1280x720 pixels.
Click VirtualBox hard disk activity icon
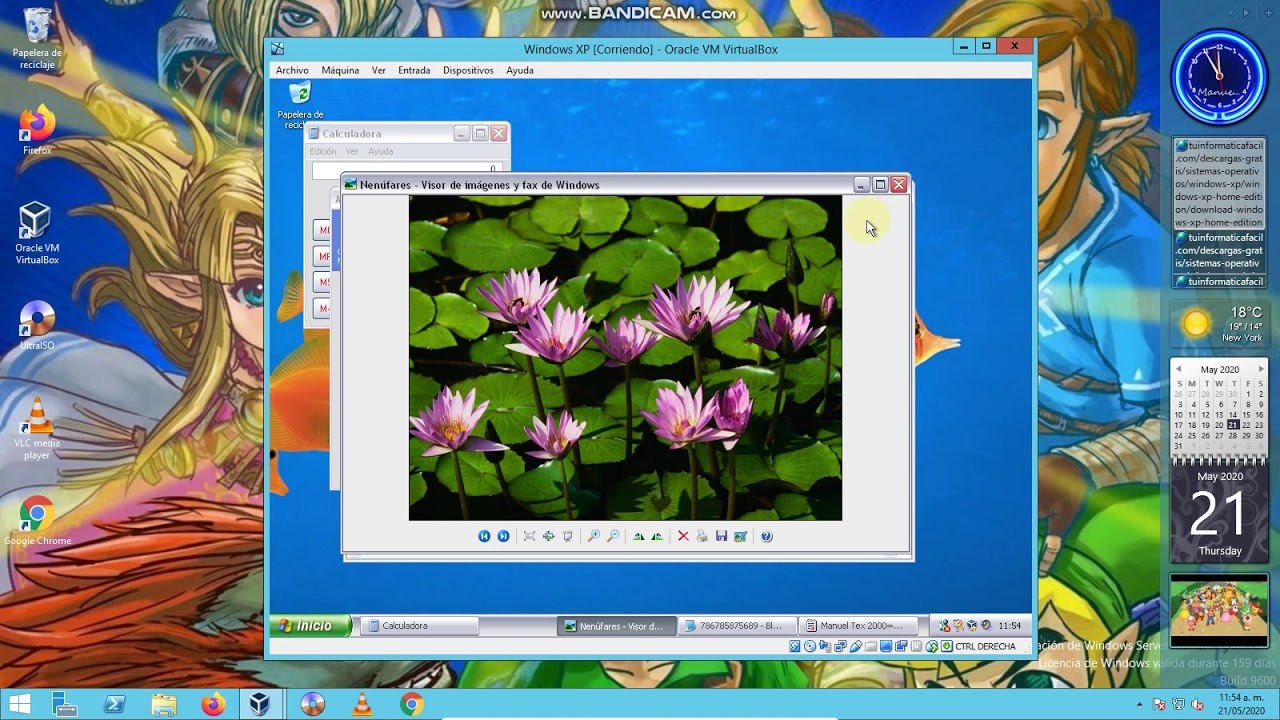pyautogui.click(x=795, y=646)
